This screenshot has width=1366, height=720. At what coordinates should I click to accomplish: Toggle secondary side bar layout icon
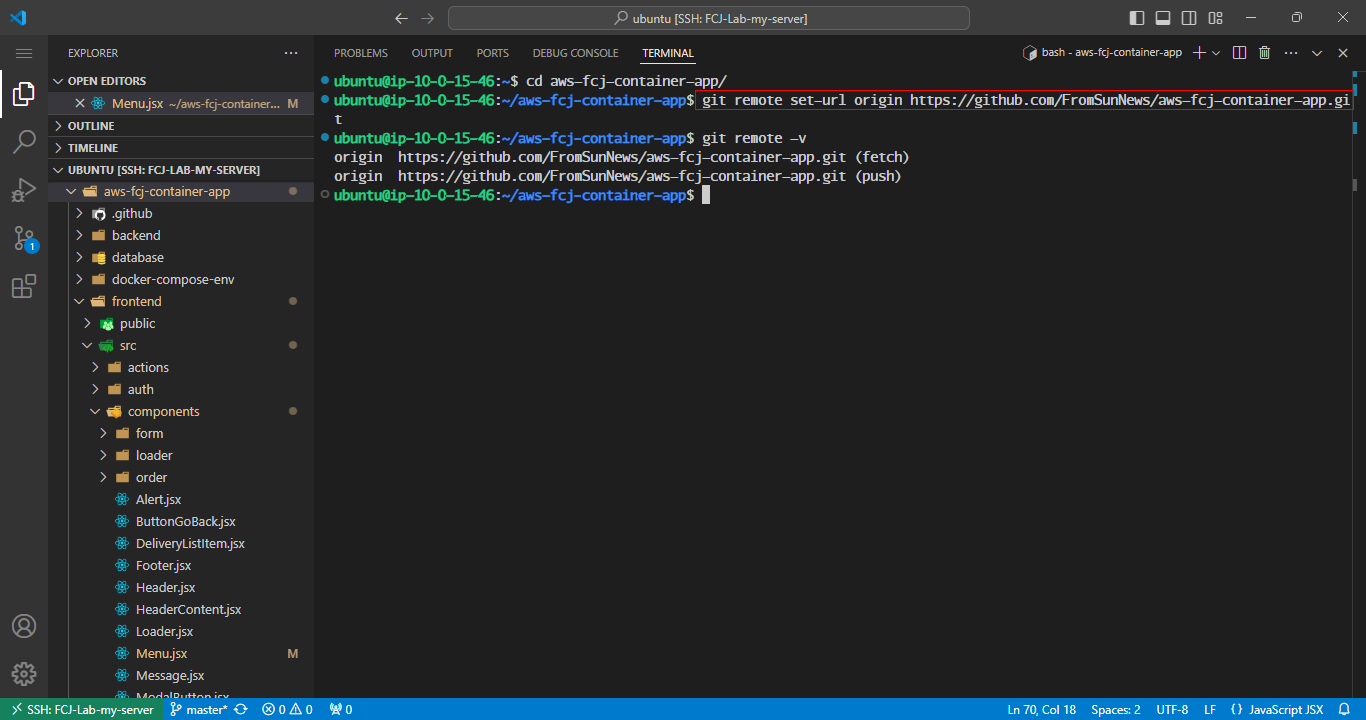pos(1189,18)
